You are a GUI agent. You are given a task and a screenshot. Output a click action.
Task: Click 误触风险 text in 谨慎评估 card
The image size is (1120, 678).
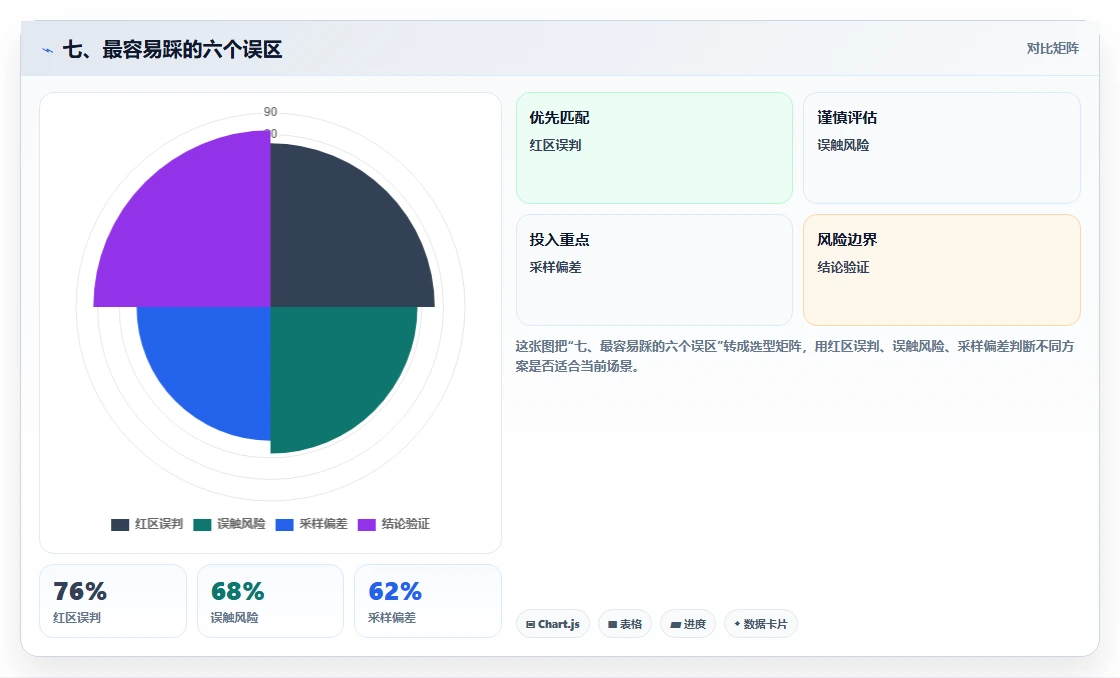point(843,145)
